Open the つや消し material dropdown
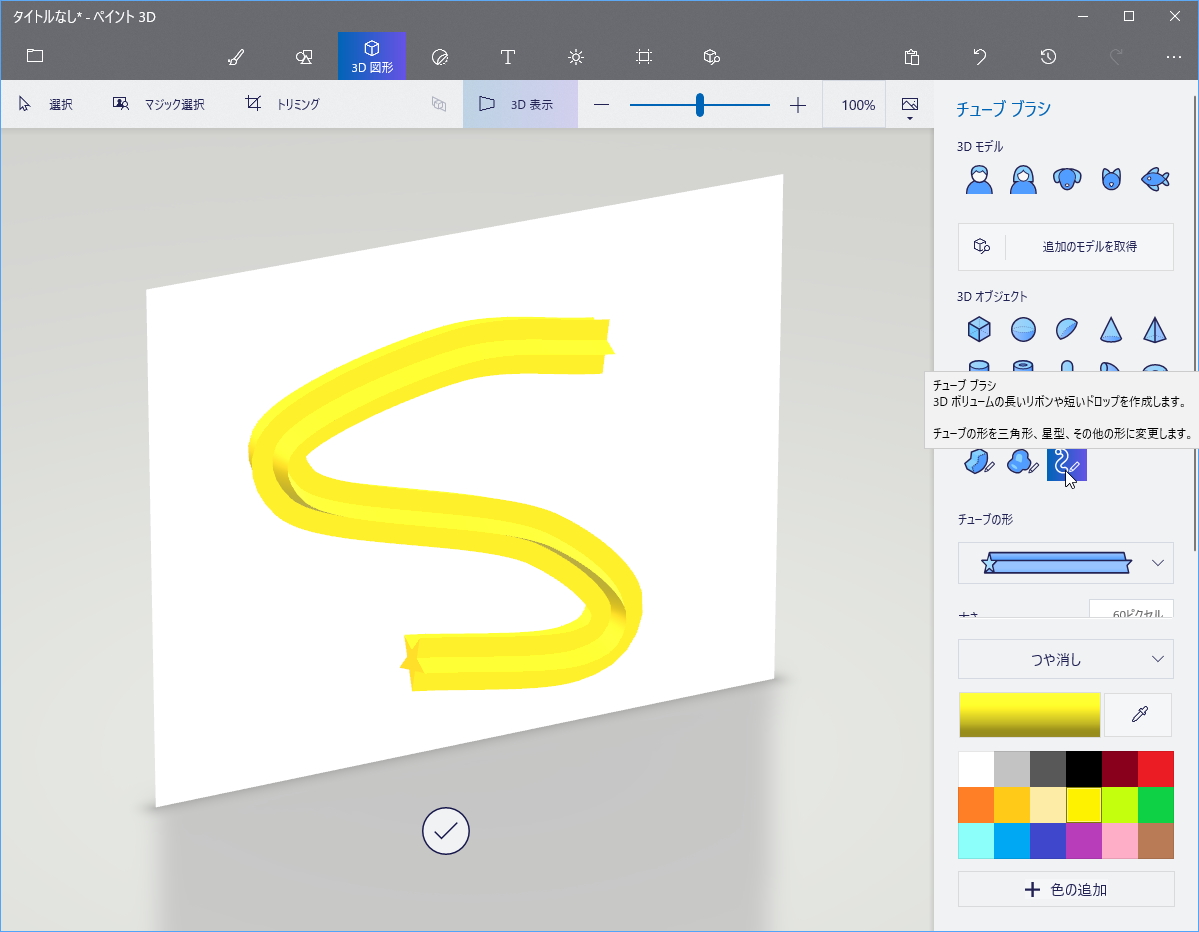This screenshot has height=932, width=1199. (x=1066, y=659)
